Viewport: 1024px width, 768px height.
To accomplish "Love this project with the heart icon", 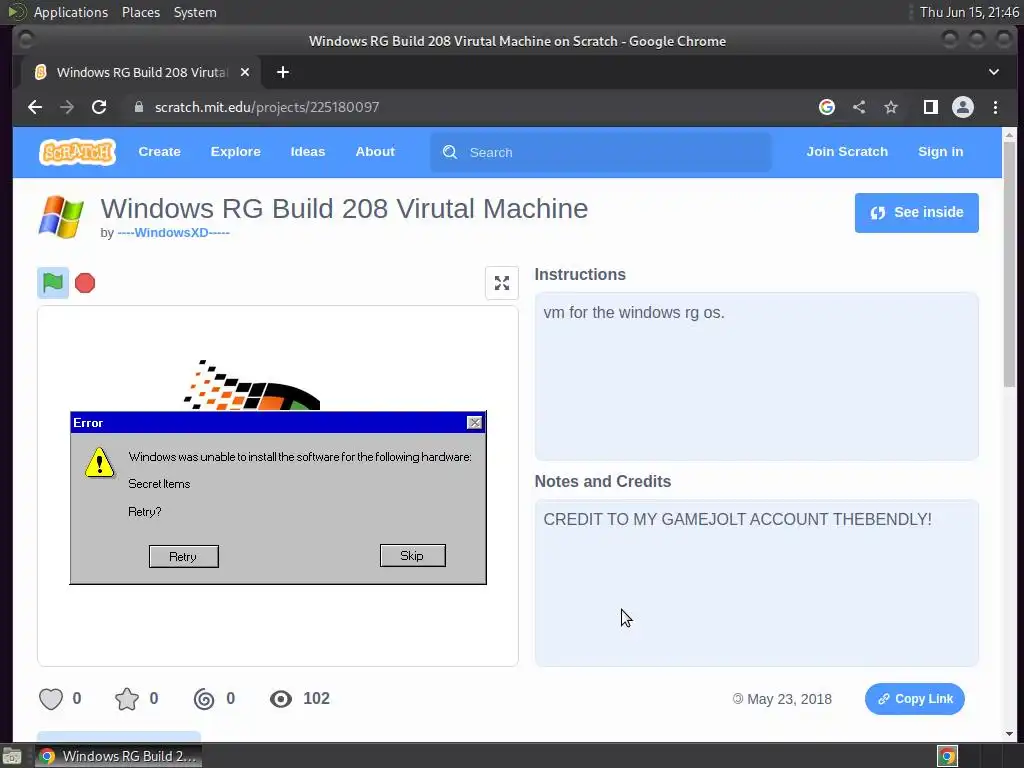I will click(x=51, y=699).
